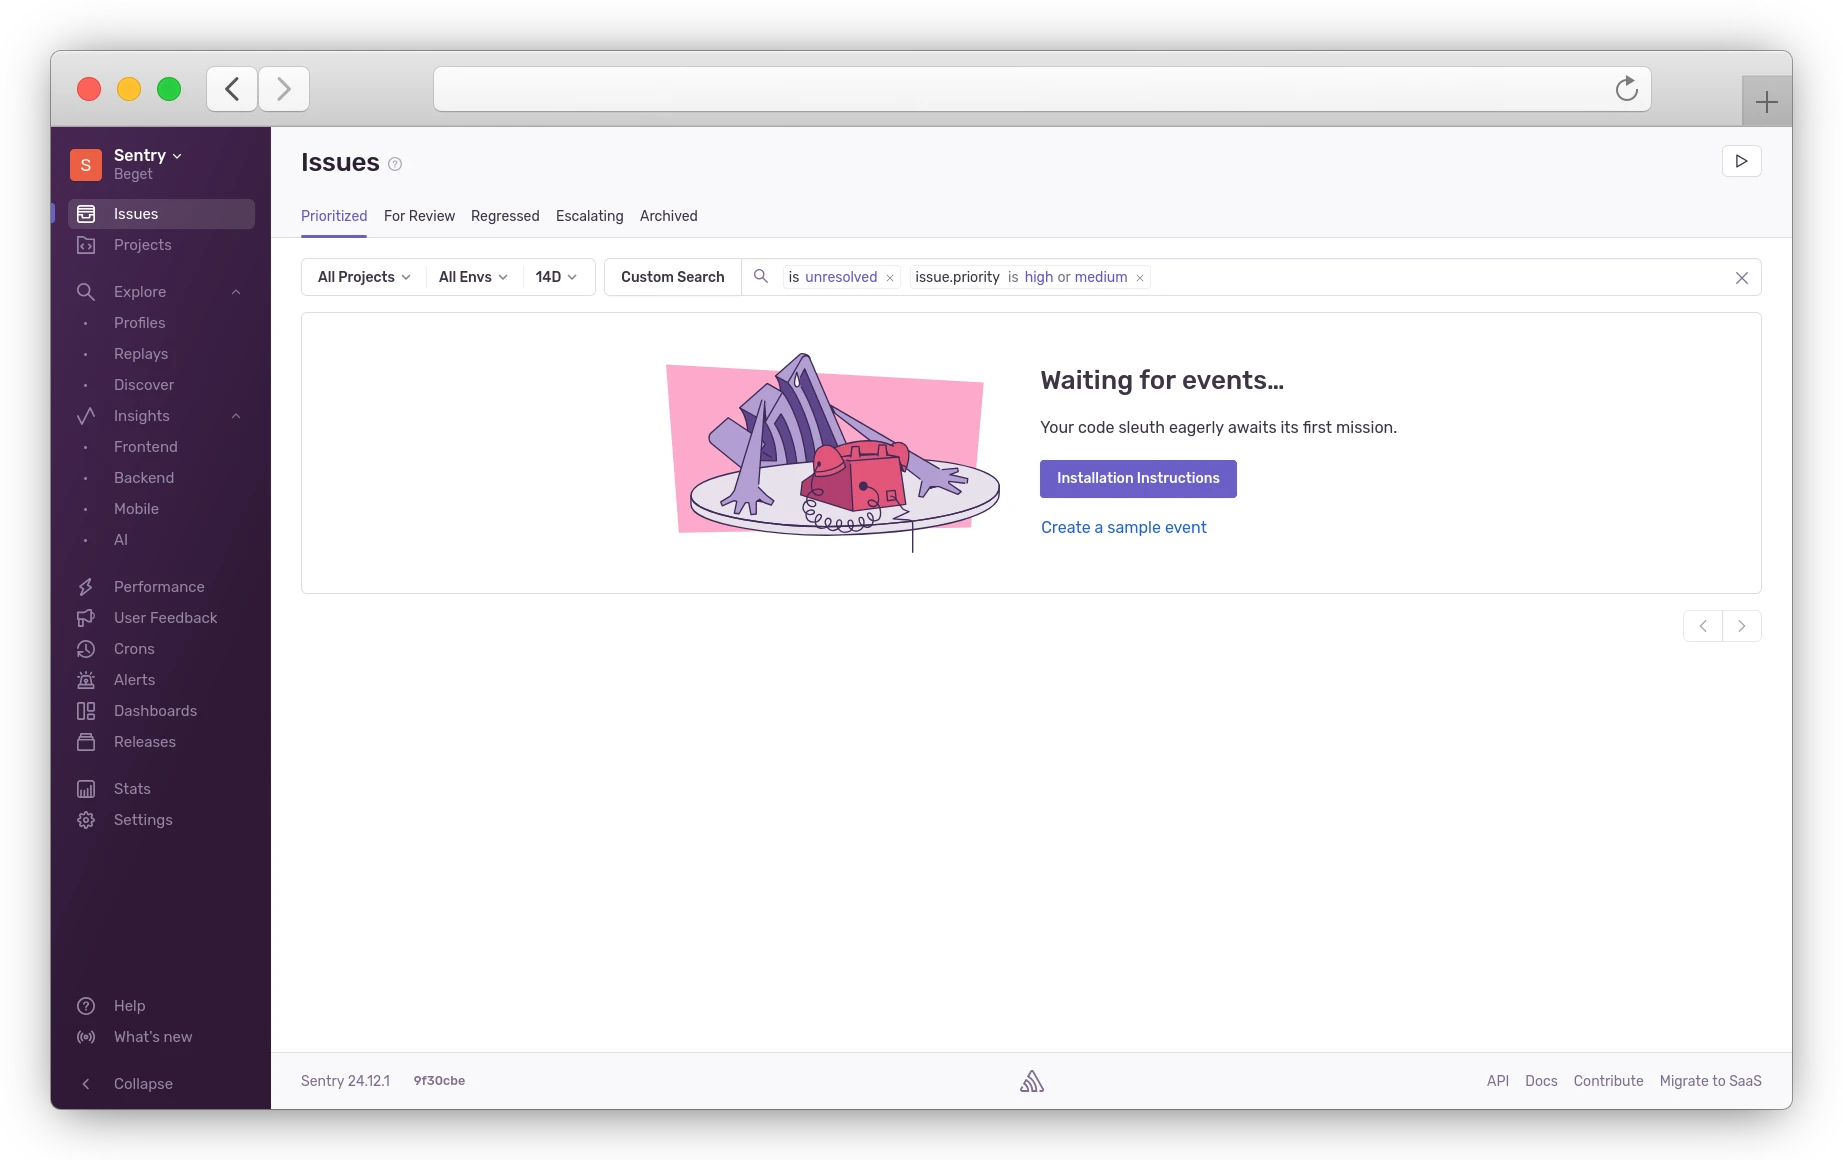The image size is (1843, 1160).
Task: Click the Dashboards grid icon
Action: point(86,711)
